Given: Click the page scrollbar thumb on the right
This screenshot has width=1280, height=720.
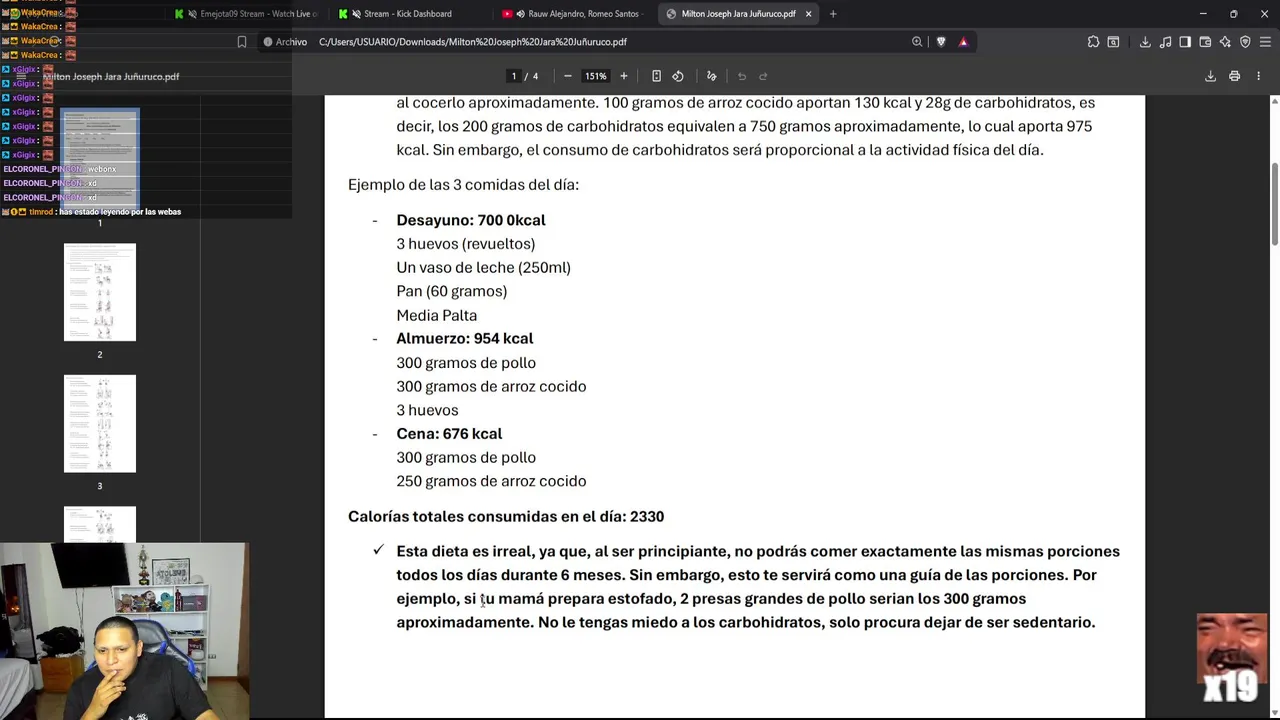Looking at the screenshot, I should point(1274,203).
